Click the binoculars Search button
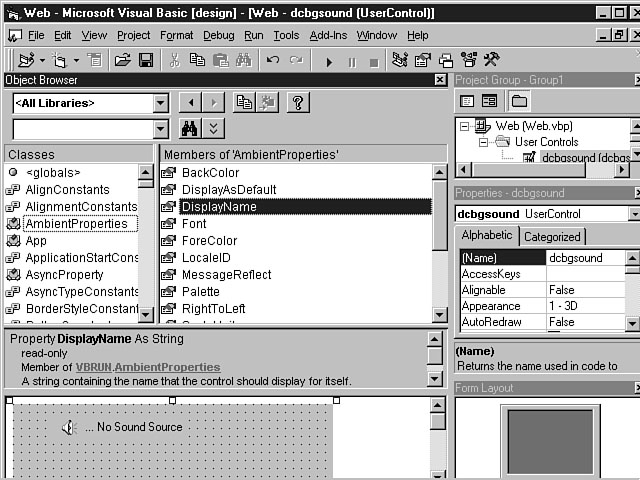This screenshot has height=480, width=640. 190,129
